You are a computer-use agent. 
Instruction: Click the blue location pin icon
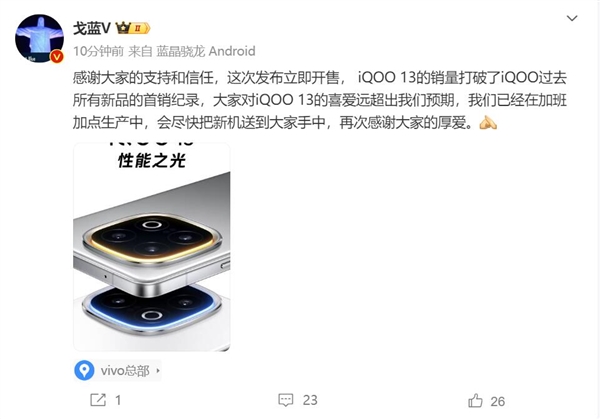point(84,370)
